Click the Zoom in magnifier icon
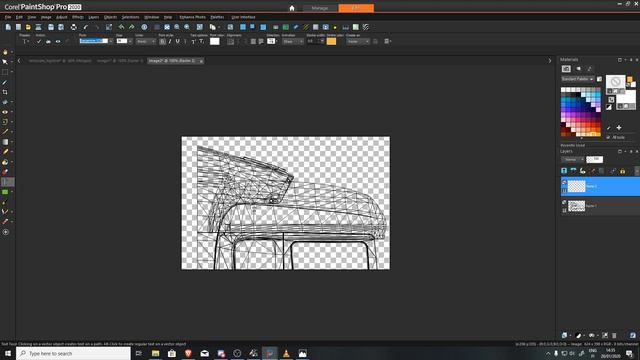The width and height of the screenshot is (640, 360). (x=187, y=27)
